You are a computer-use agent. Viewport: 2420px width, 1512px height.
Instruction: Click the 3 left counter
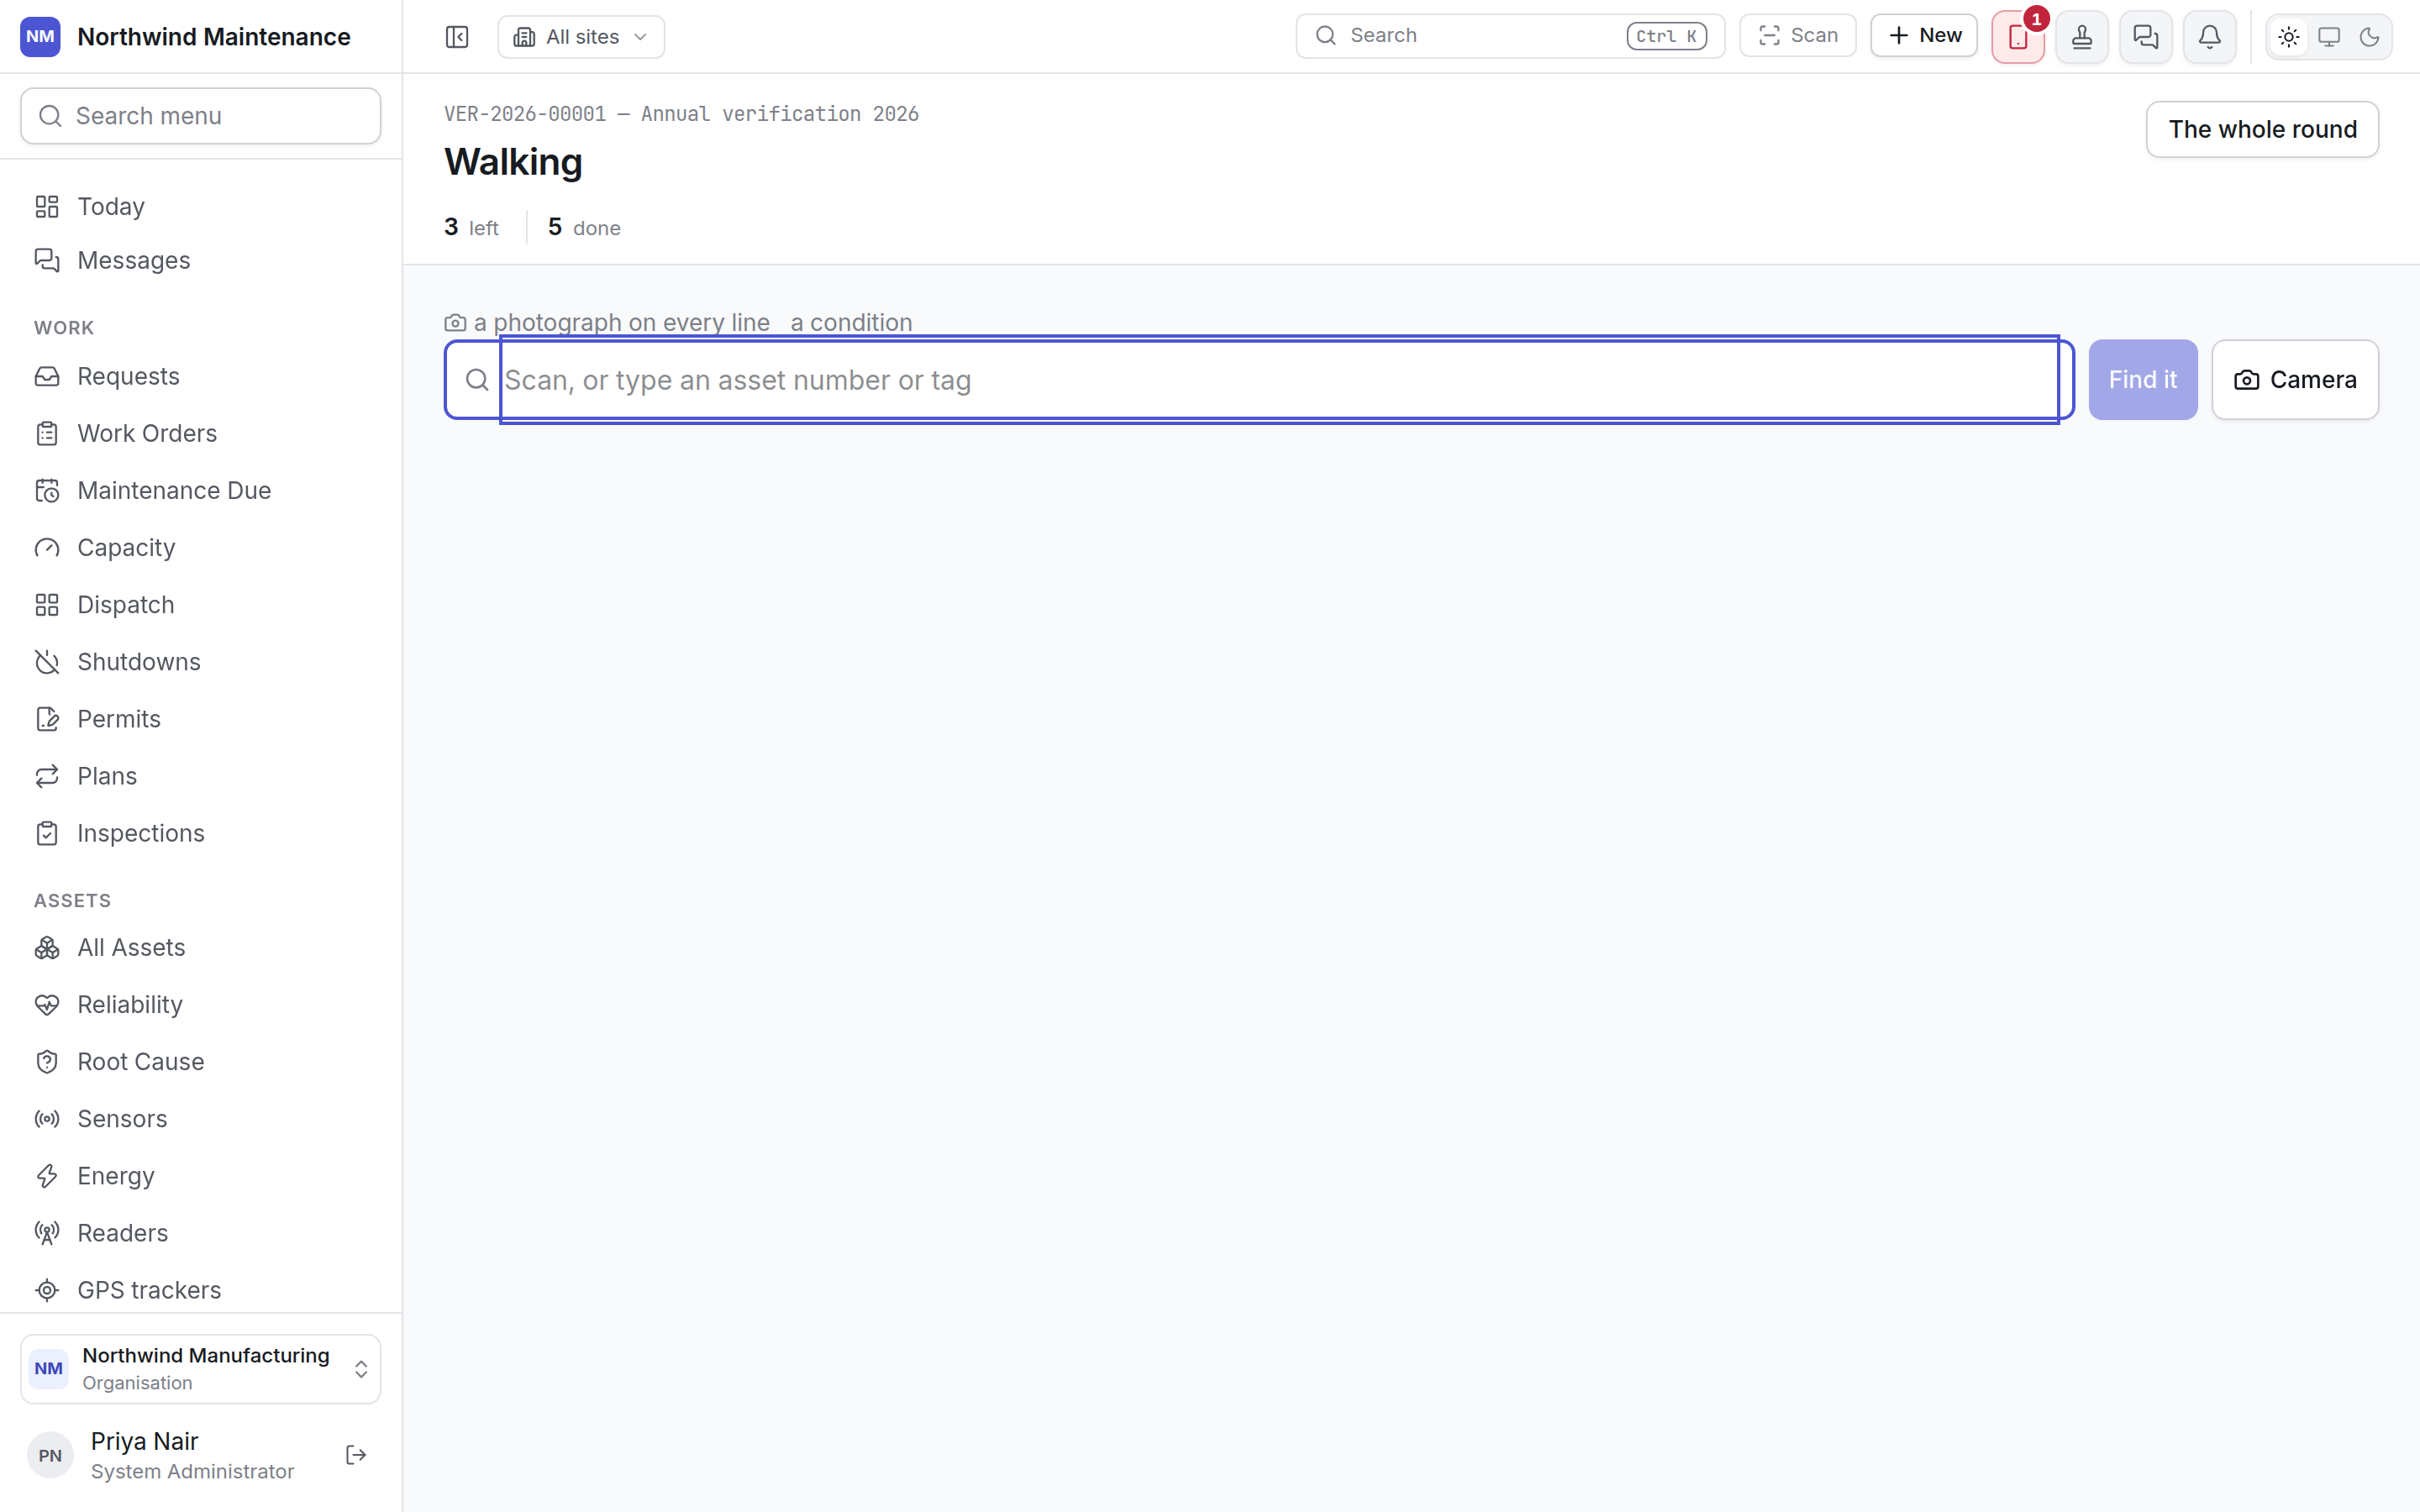click(471, 227)
